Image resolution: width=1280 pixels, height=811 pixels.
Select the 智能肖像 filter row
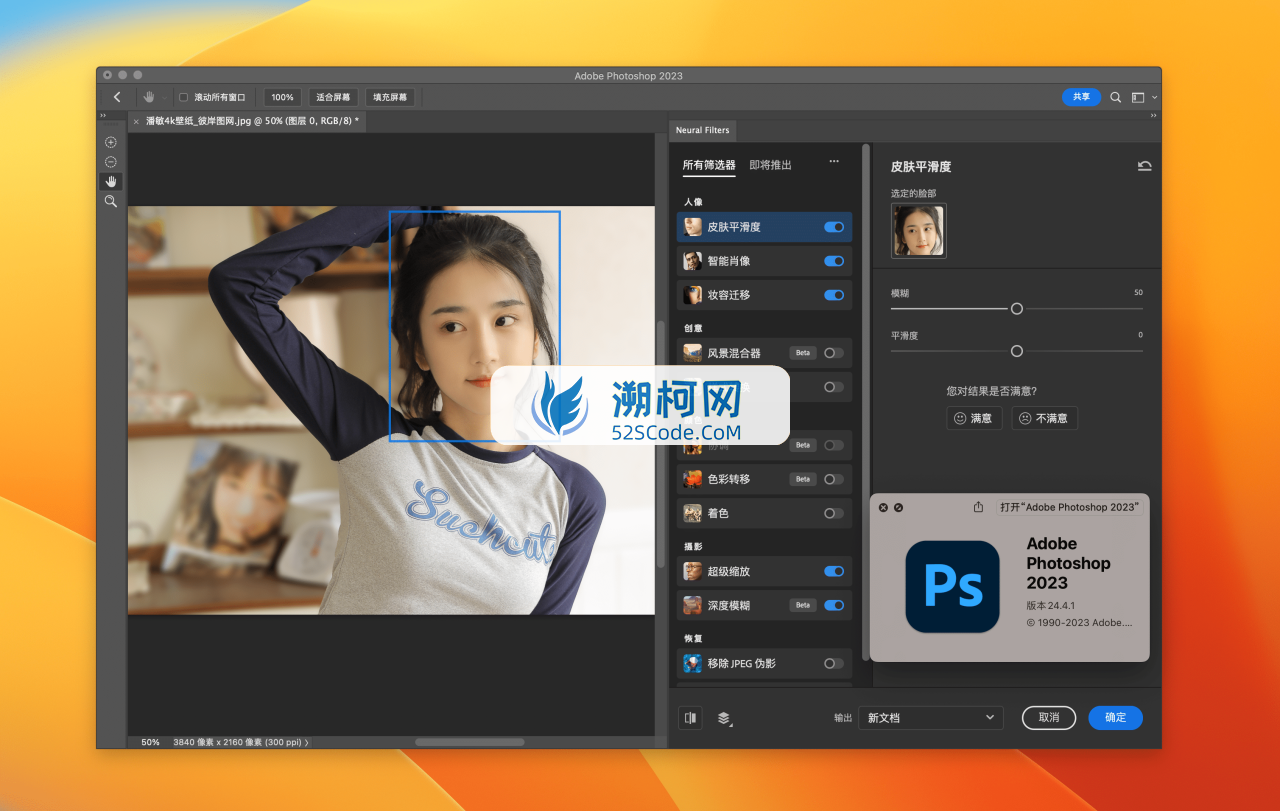tap(764, 261)
